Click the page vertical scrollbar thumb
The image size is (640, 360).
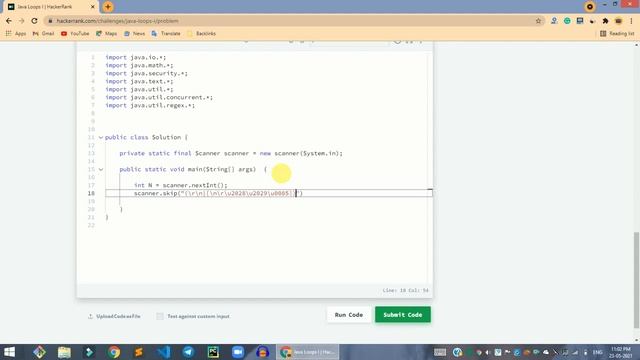tap(636, 280)
